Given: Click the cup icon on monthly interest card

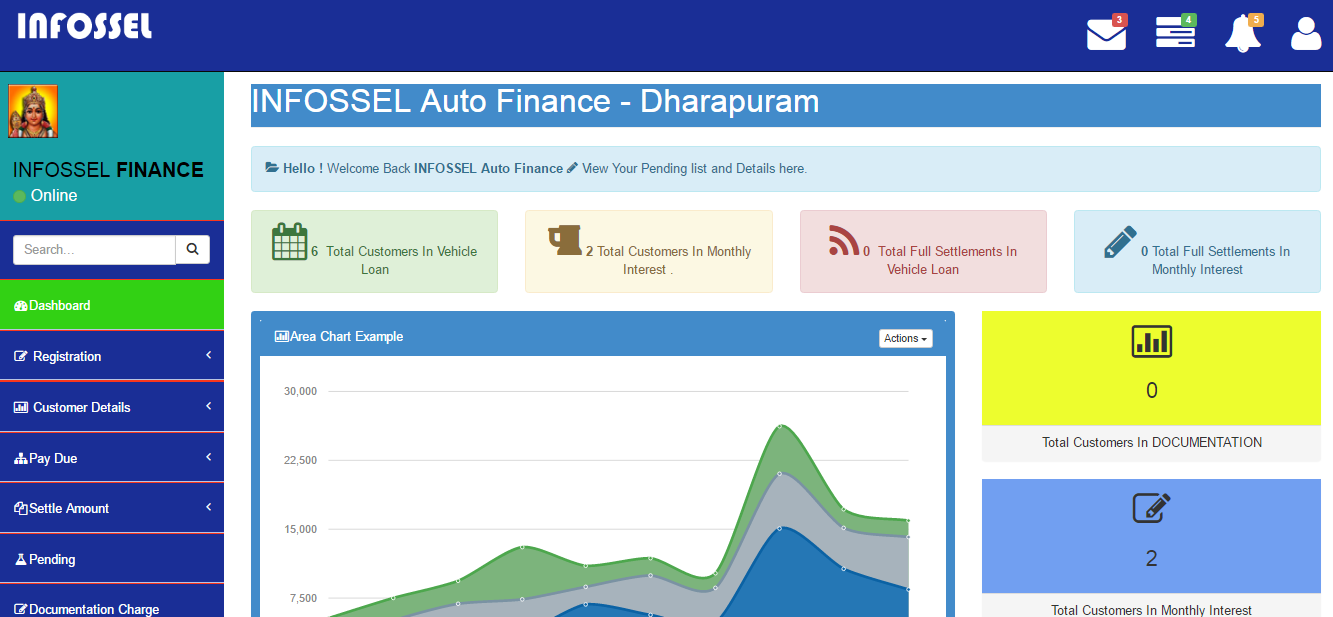Looking at the screenshot, I should (x=565, y=240).
